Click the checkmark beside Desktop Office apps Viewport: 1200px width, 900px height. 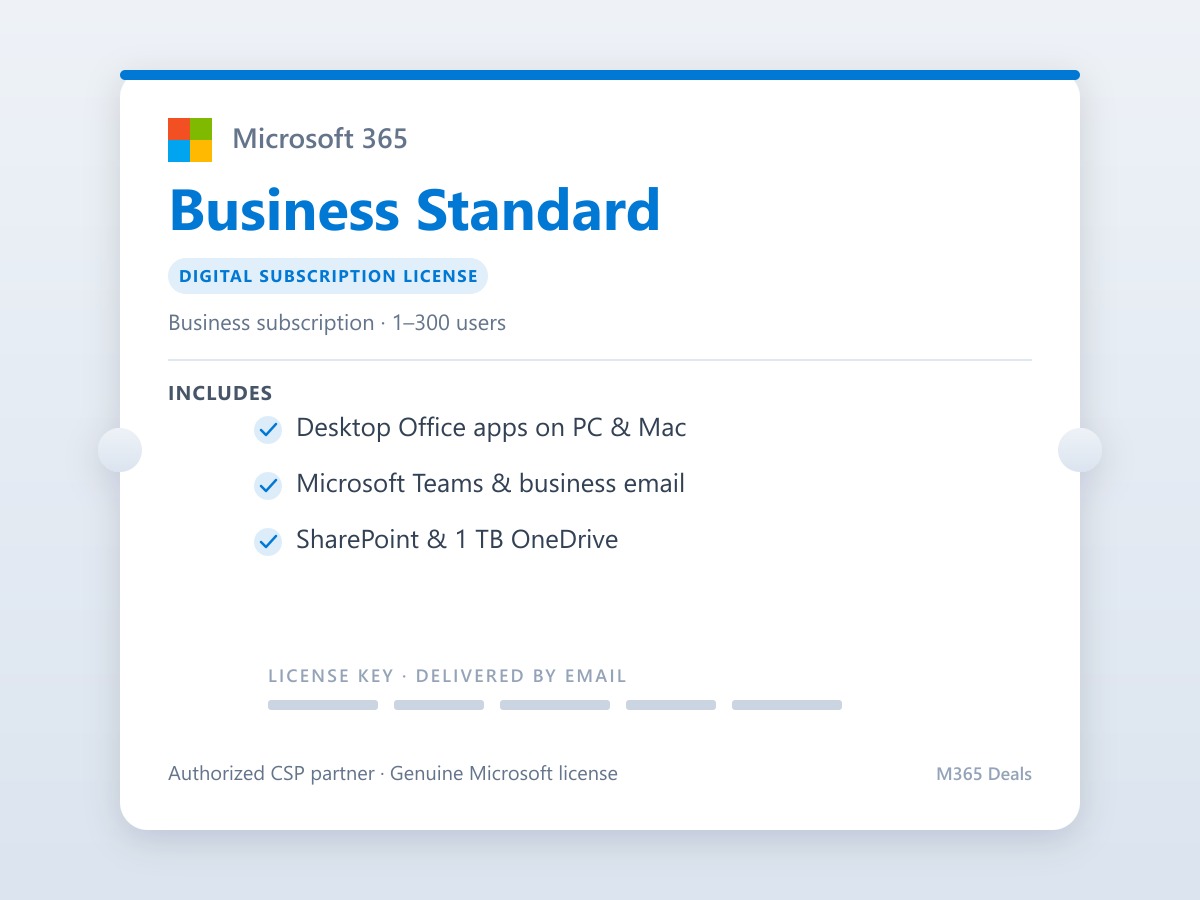click(x=268, y=430)
